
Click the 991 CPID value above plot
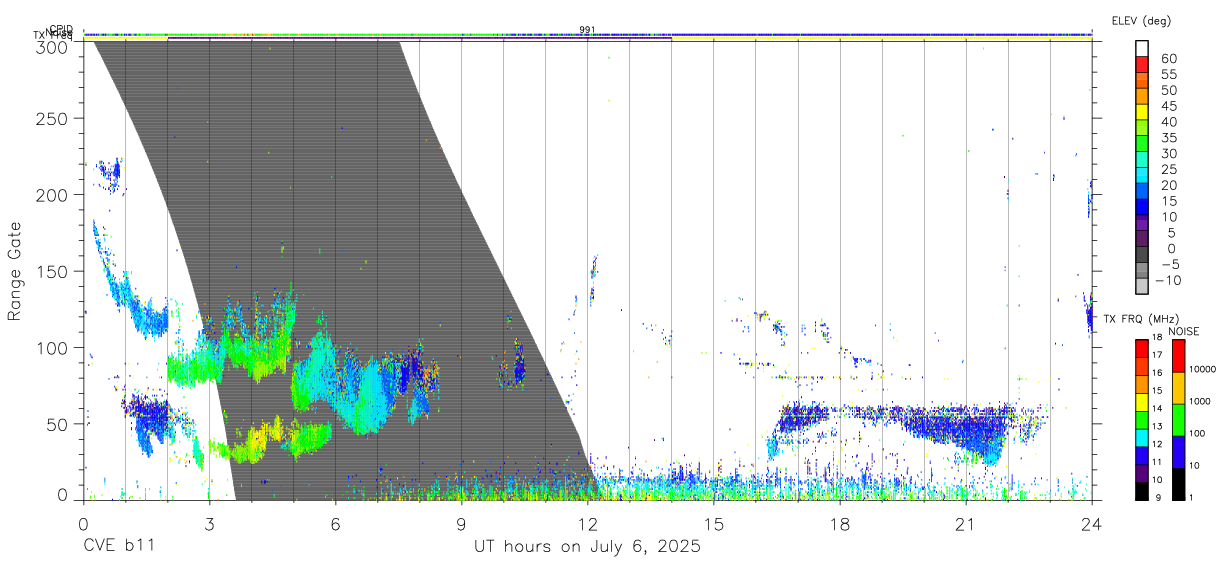(x=588, y=30)
